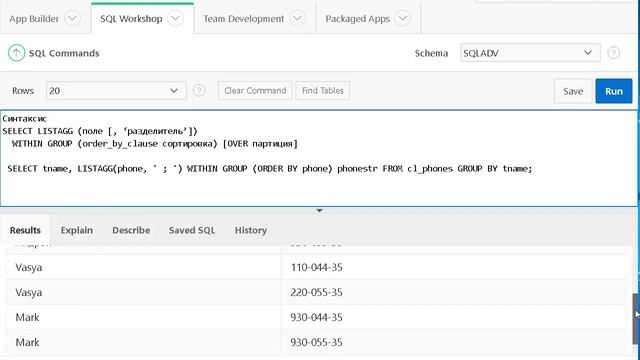Open the History tab
640x360 pixels.
coord(251,230)
